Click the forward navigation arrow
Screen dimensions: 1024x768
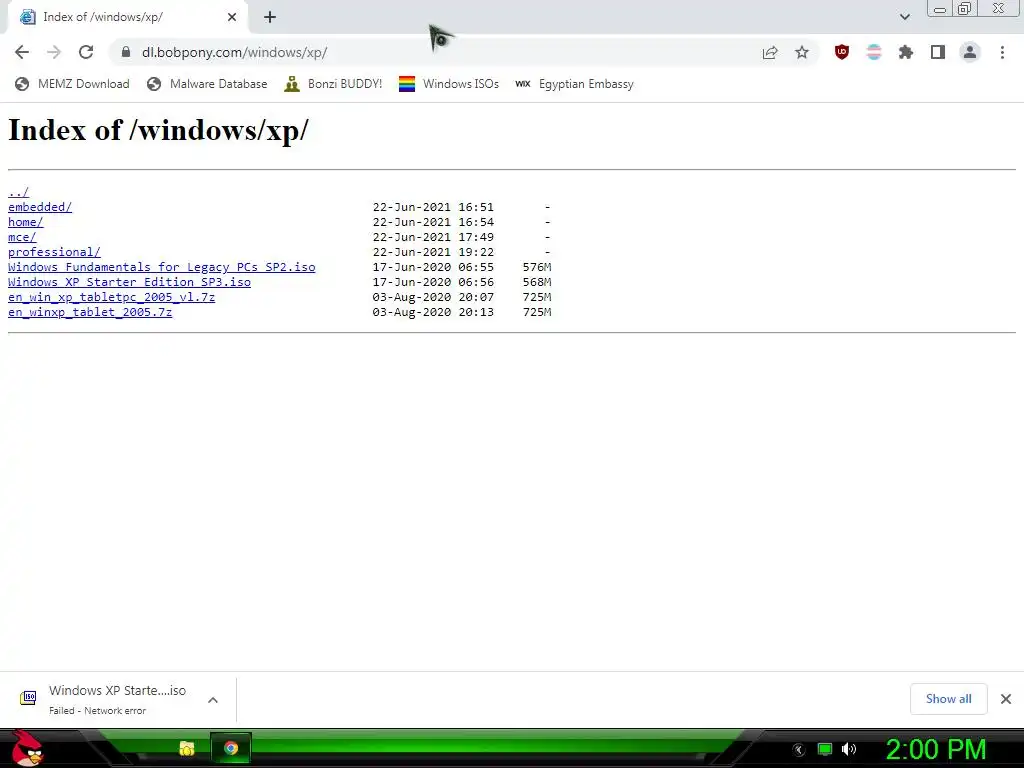tap(54, 52)
